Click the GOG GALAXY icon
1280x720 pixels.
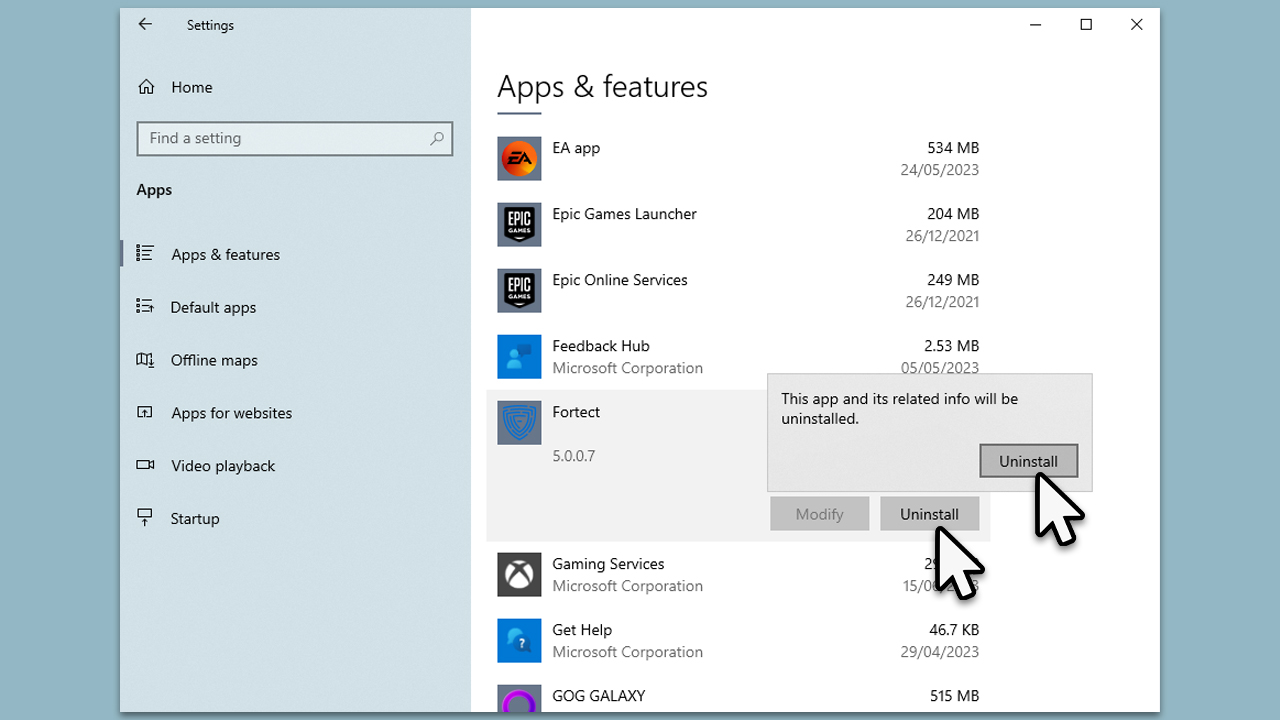tap(519, 698)
